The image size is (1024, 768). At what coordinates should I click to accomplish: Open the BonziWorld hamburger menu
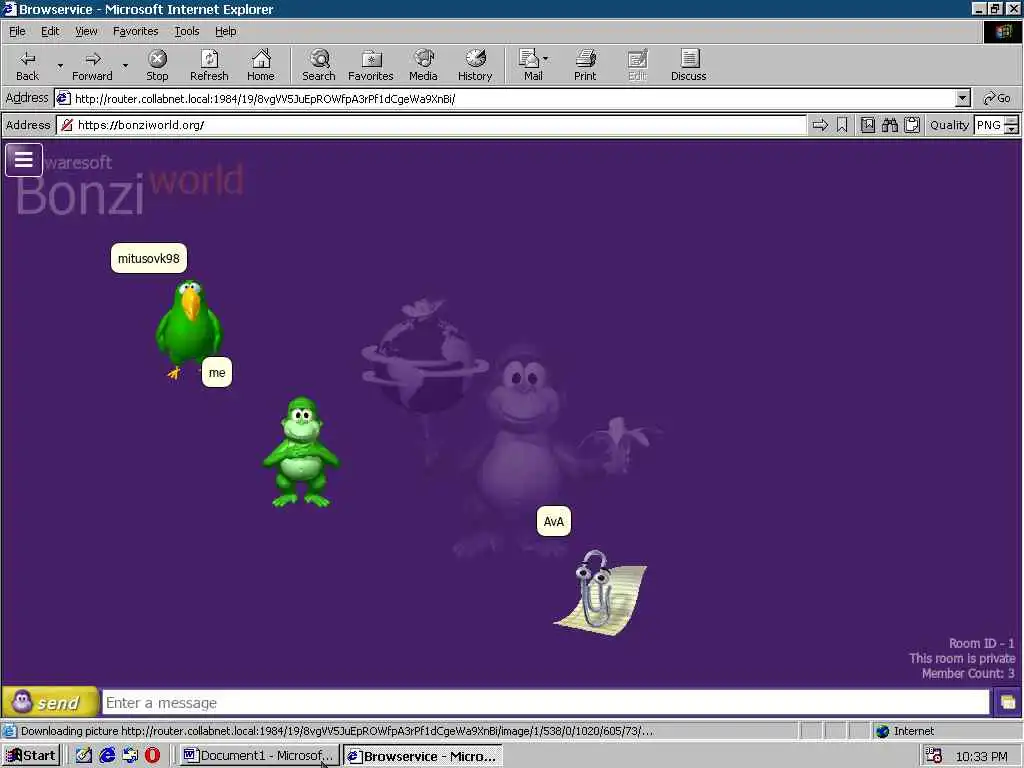click(x=24, y=160)
